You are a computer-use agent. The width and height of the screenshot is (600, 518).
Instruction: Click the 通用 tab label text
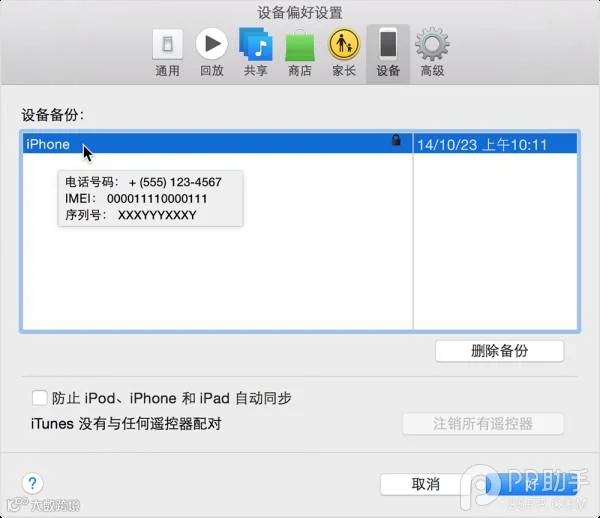click(x=168, y=71)
